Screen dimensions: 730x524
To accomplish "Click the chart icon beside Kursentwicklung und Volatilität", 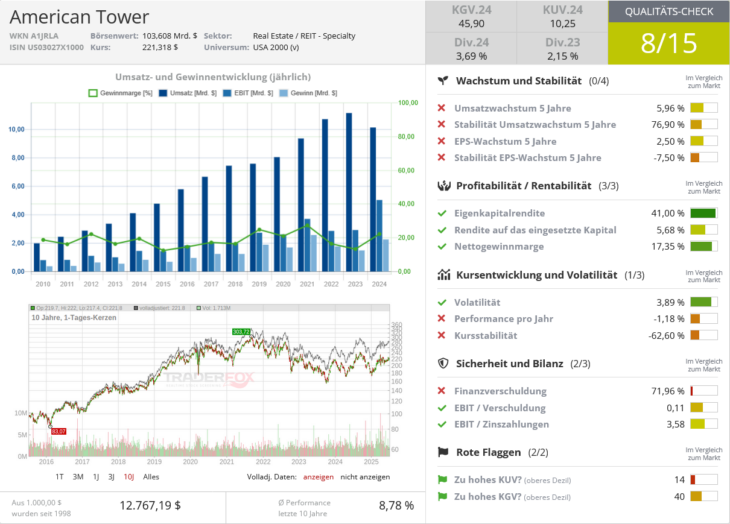I will pyautogui.click(x=444, y=275).
